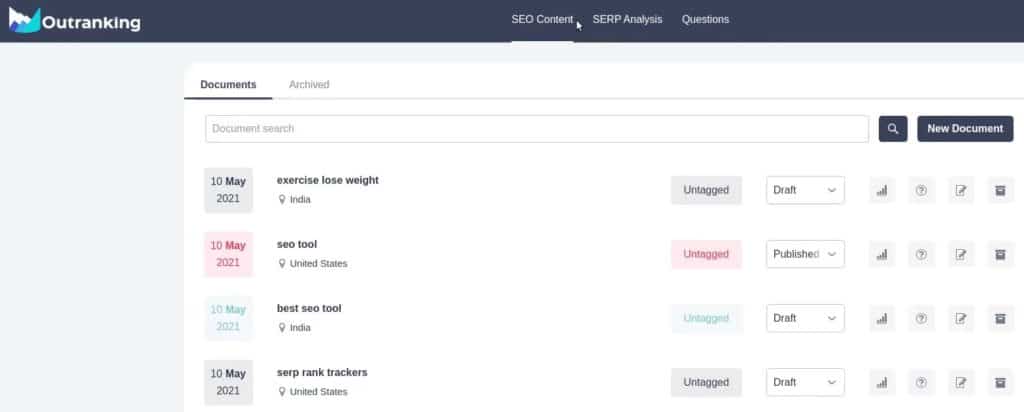The width and height of the screenshot is (1024, 412).
Task: Click the New Document button
Action: click(964, 129)
